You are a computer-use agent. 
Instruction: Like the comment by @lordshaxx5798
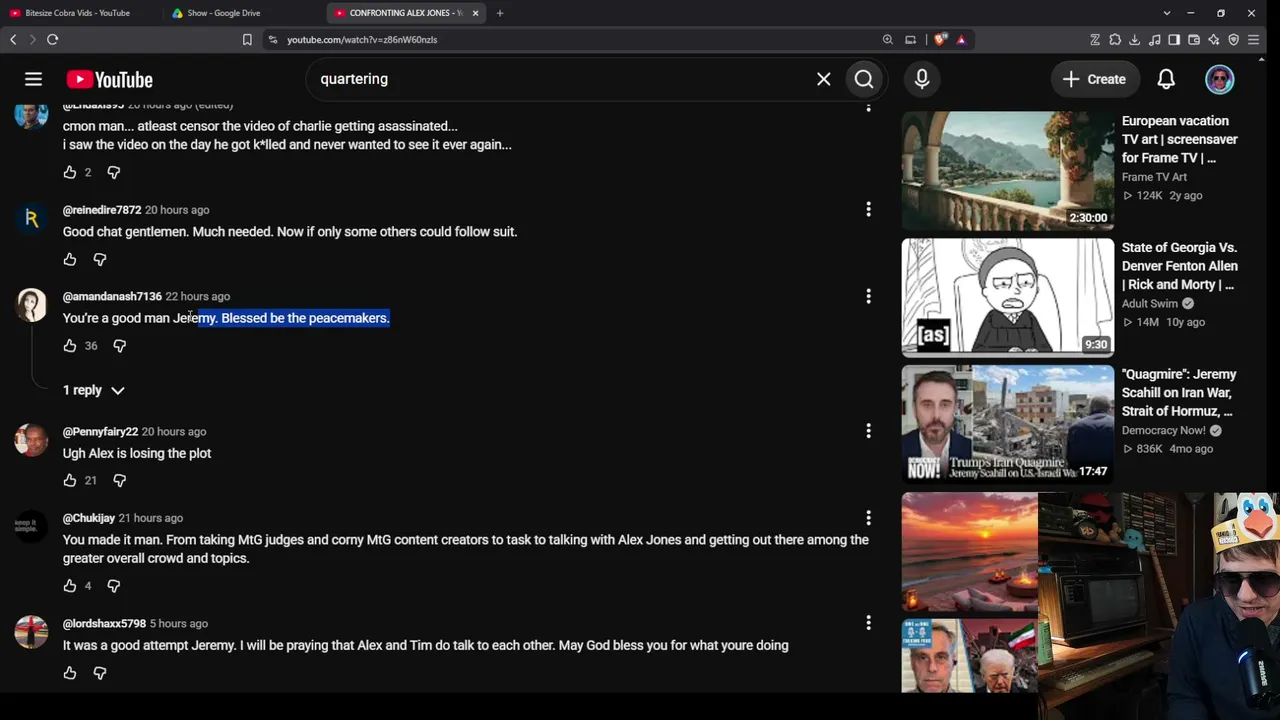70,673
